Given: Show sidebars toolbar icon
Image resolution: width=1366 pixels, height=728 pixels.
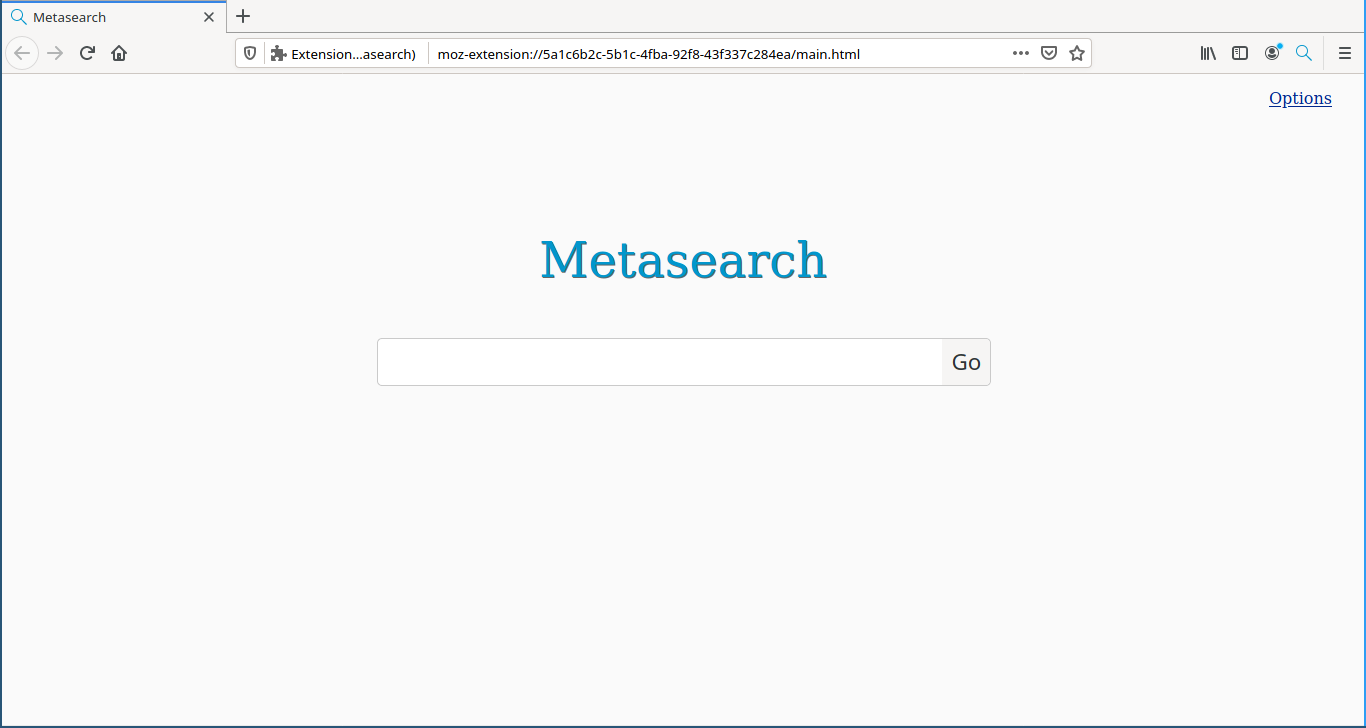Looking at the screenshot, I should pos(1240,53).
